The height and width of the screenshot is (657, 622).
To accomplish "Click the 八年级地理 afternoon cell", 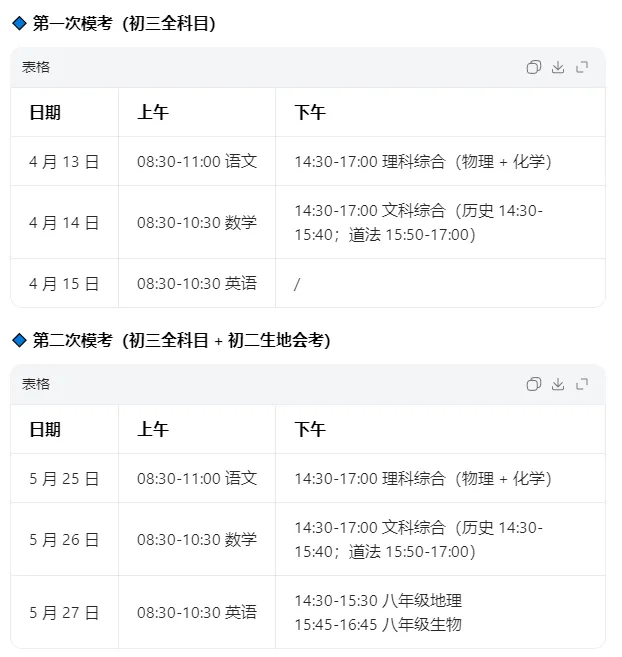I will click(x=440, y=613).
